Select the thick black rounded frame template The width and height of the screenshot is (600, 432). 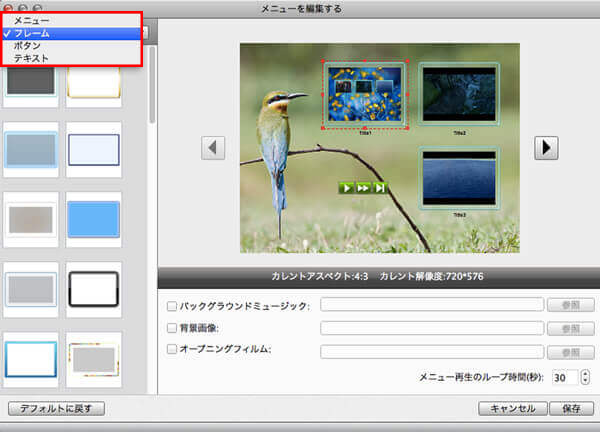(94, 290)
